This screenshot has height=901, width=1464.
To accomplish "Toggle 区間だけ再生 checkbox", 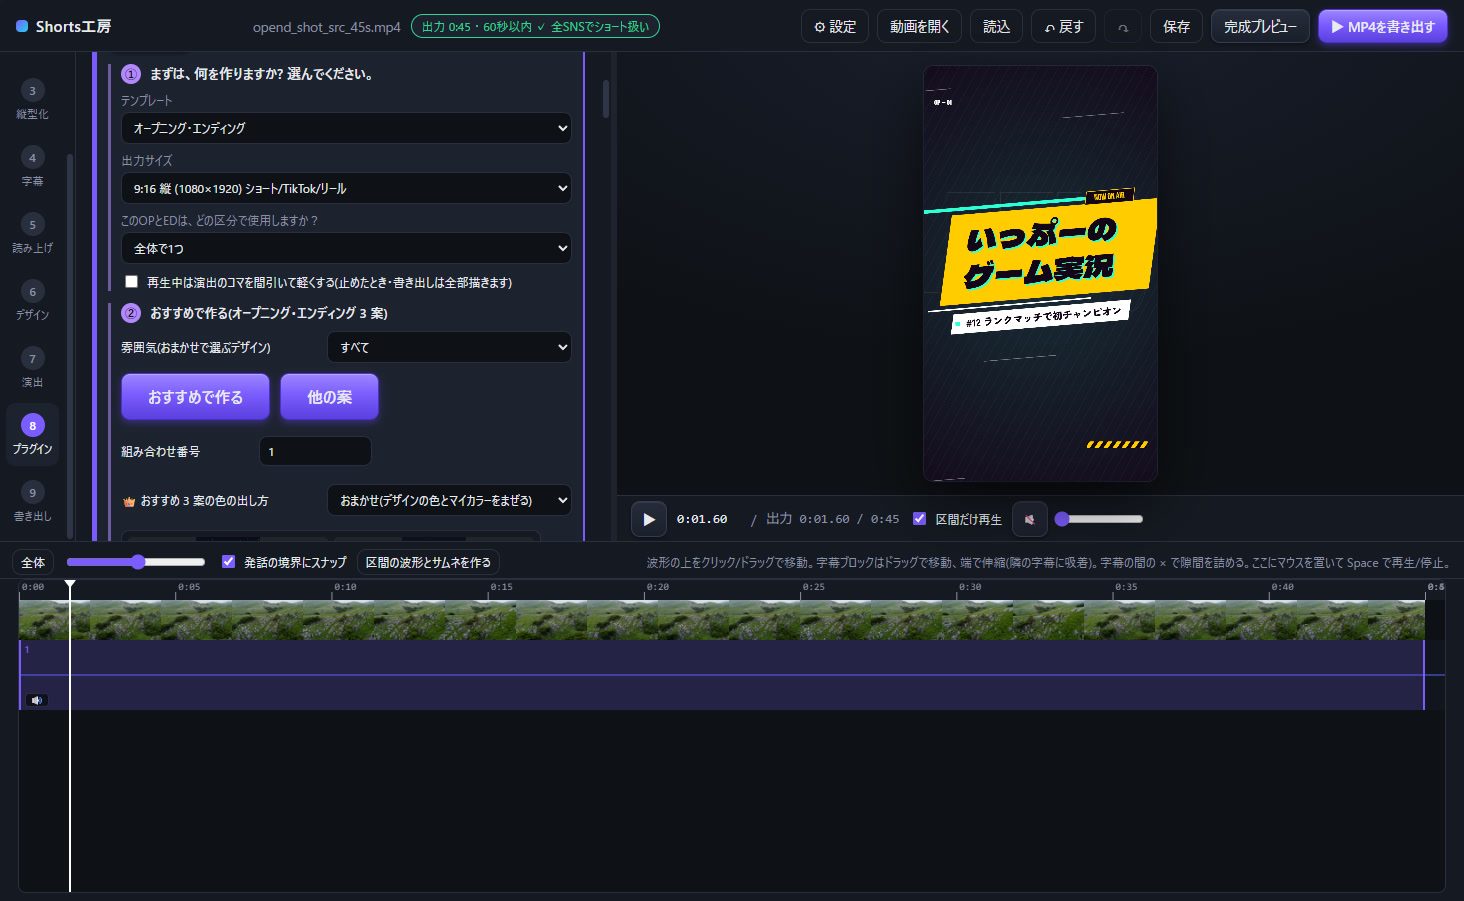I will coord(919,519).
